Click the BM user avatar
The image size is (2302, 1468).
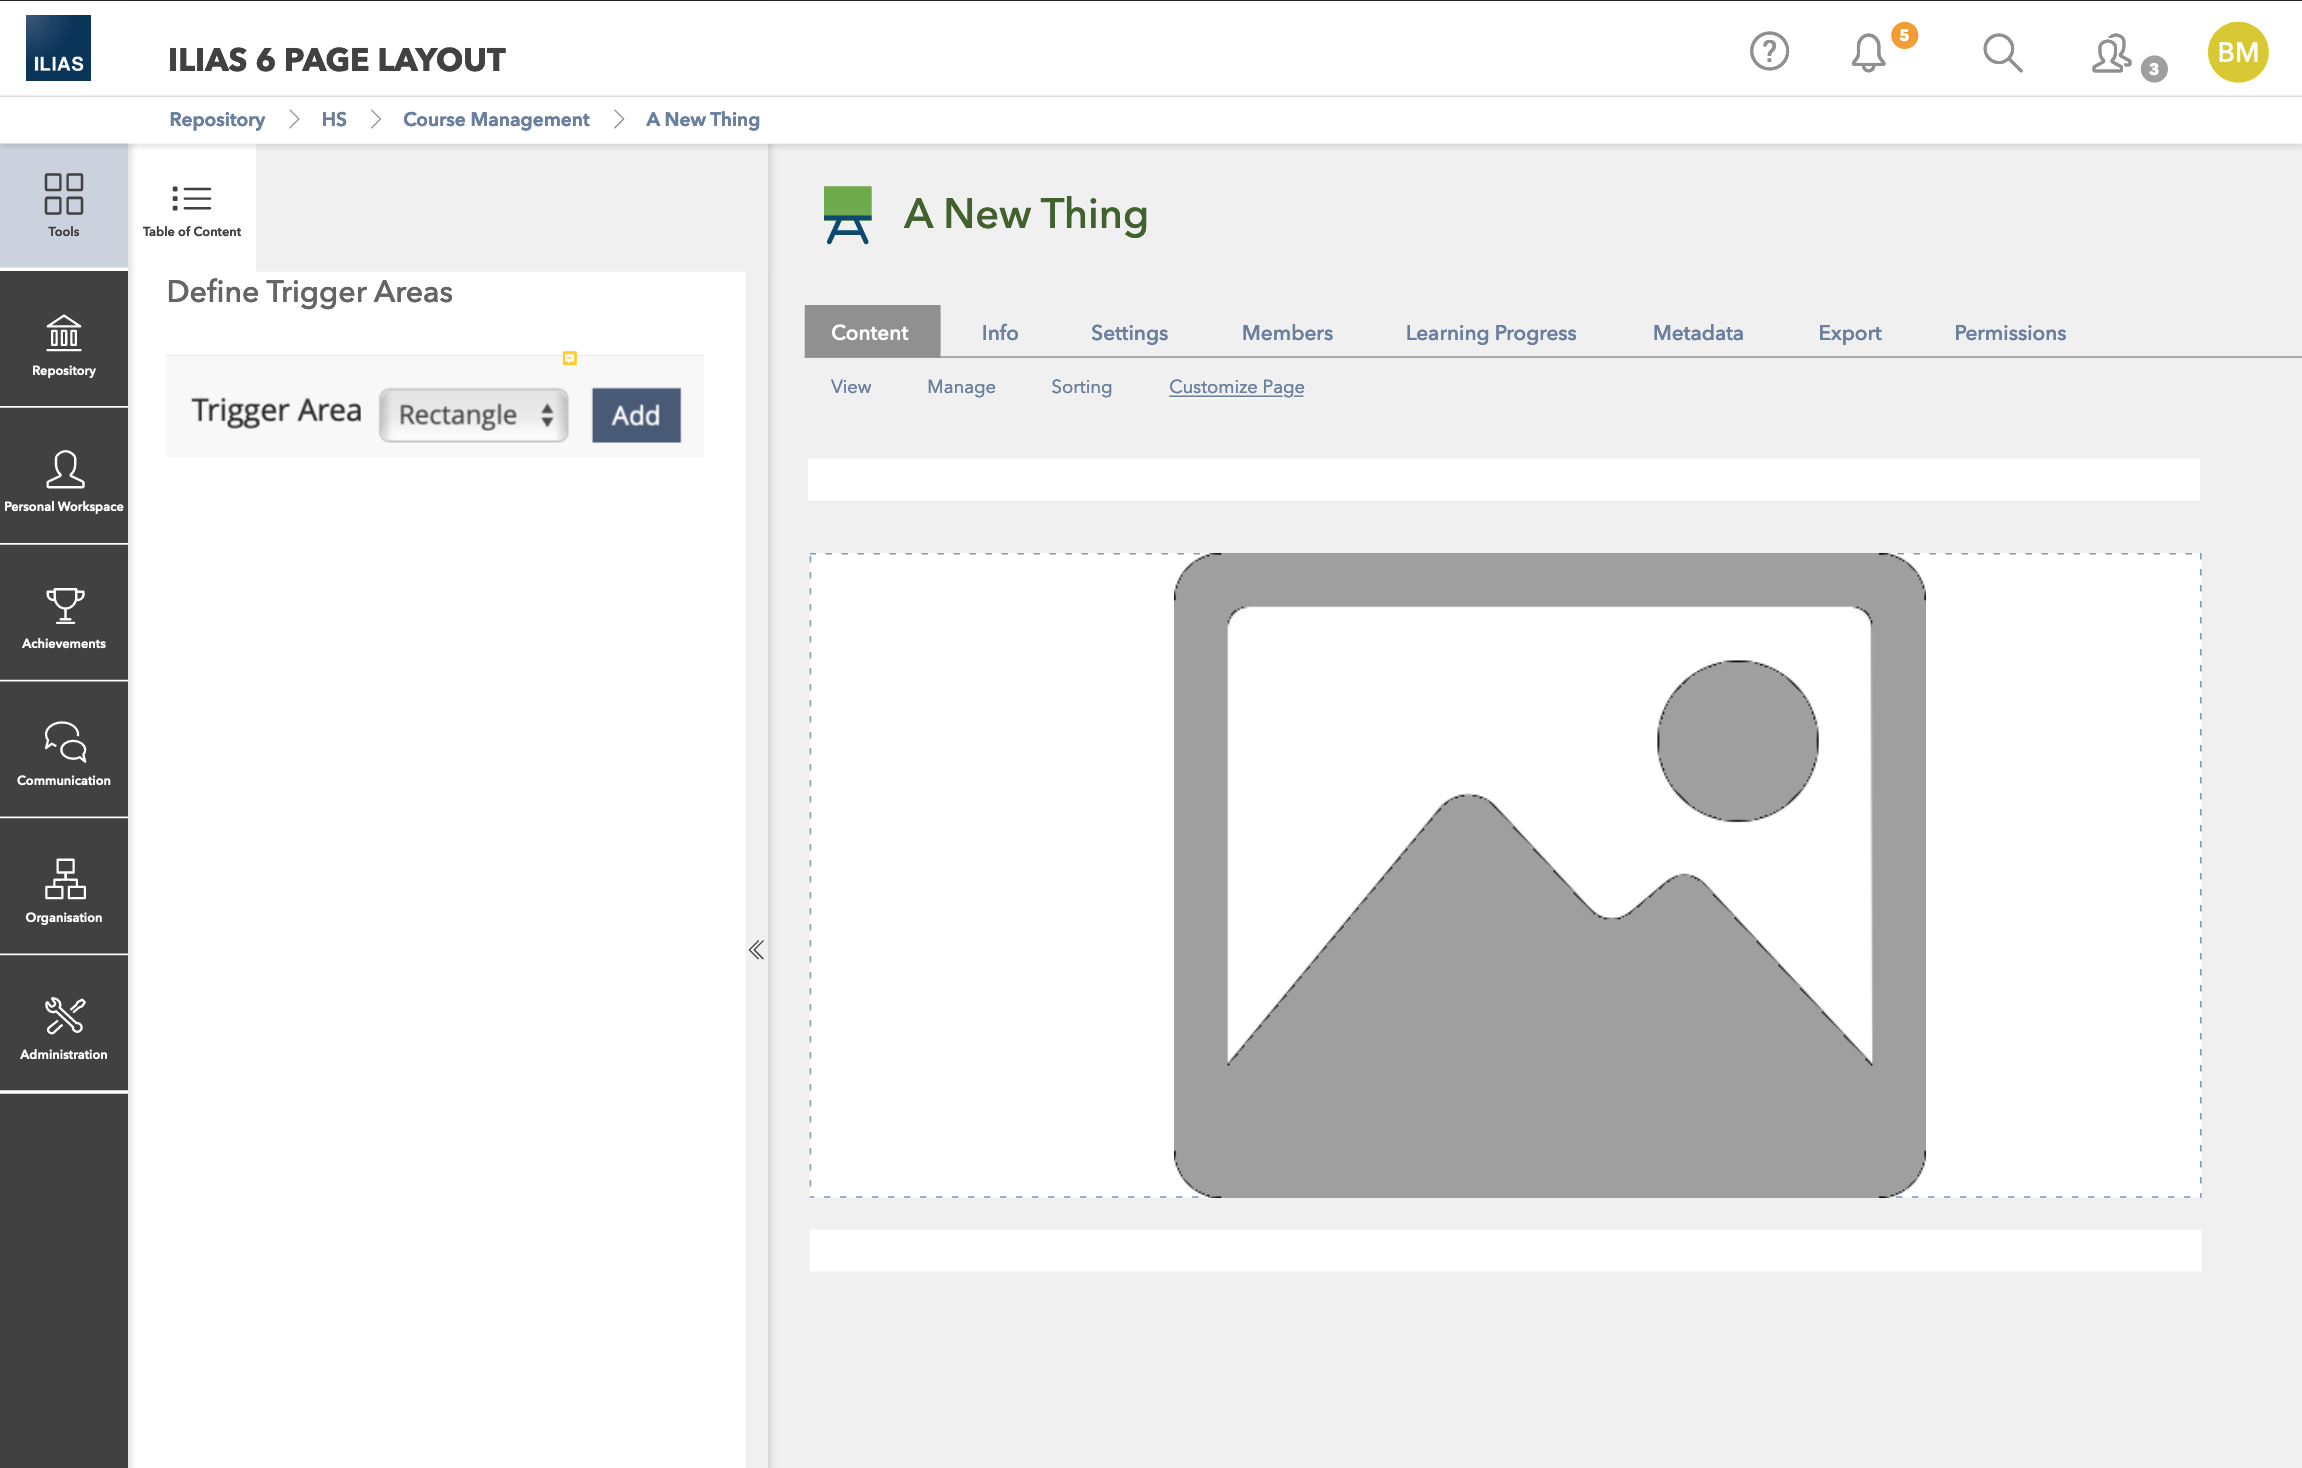(2238, 53)
